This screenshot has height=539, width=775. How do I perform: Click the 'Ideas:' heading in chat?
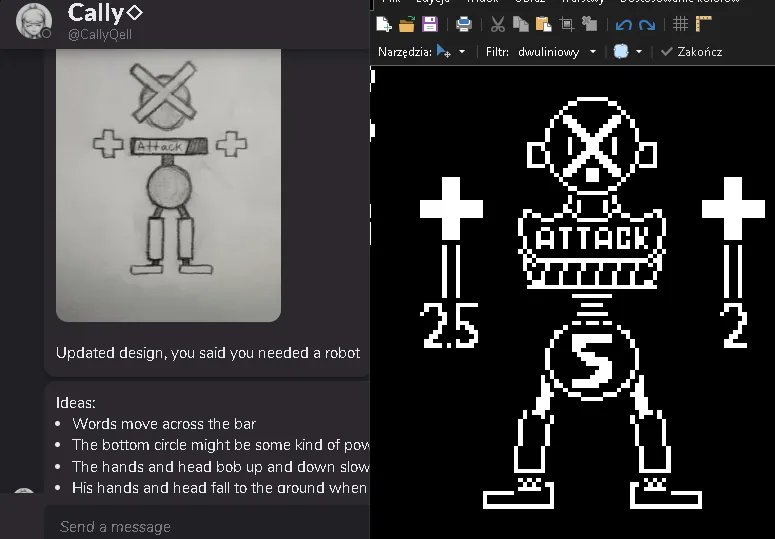point(76,403)
